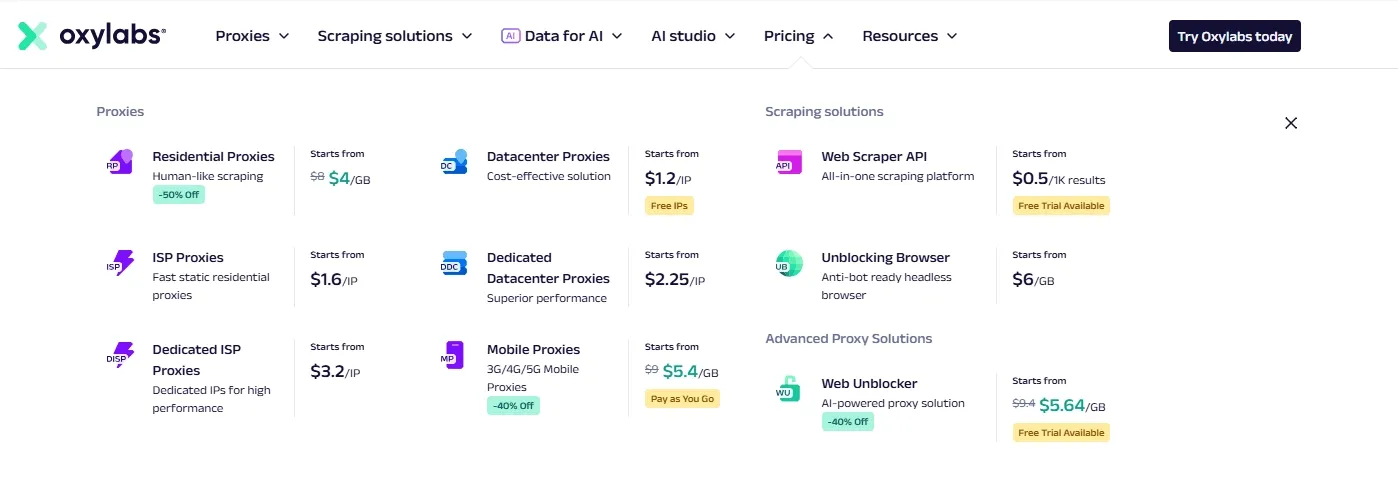This screenshot has width=1398, height=479.
Task: Click the Mobile Proxies MP icon
Action: click(453, 355)
